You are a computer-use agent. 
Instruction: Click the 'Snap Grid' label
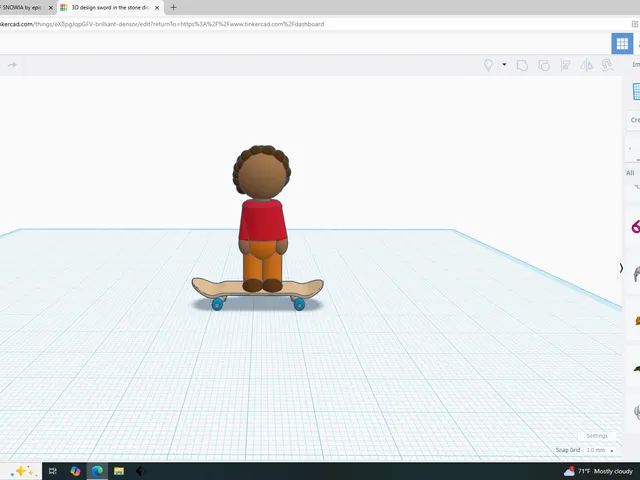coord(568,450)
